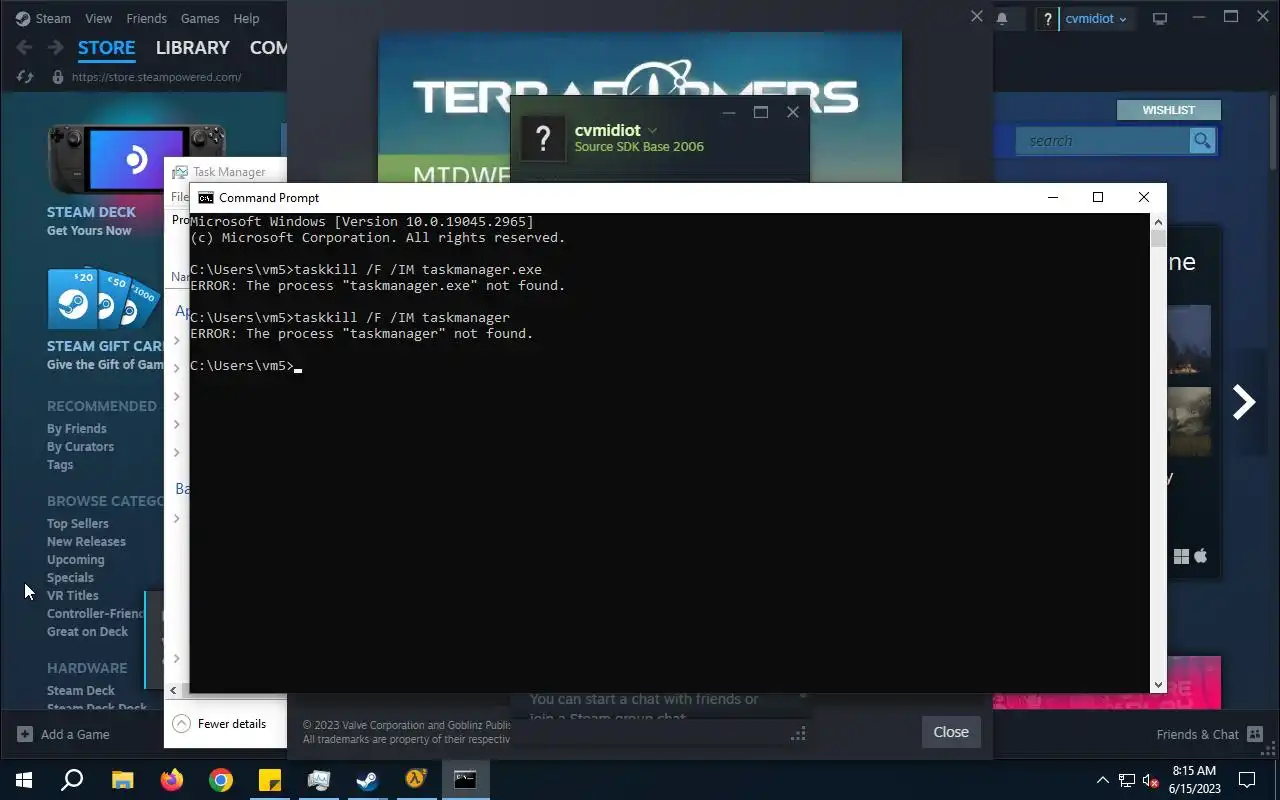The height and width of the screenshot is (800, 1280).
Task: Reload the Steam store page
Action: [26, 77]
